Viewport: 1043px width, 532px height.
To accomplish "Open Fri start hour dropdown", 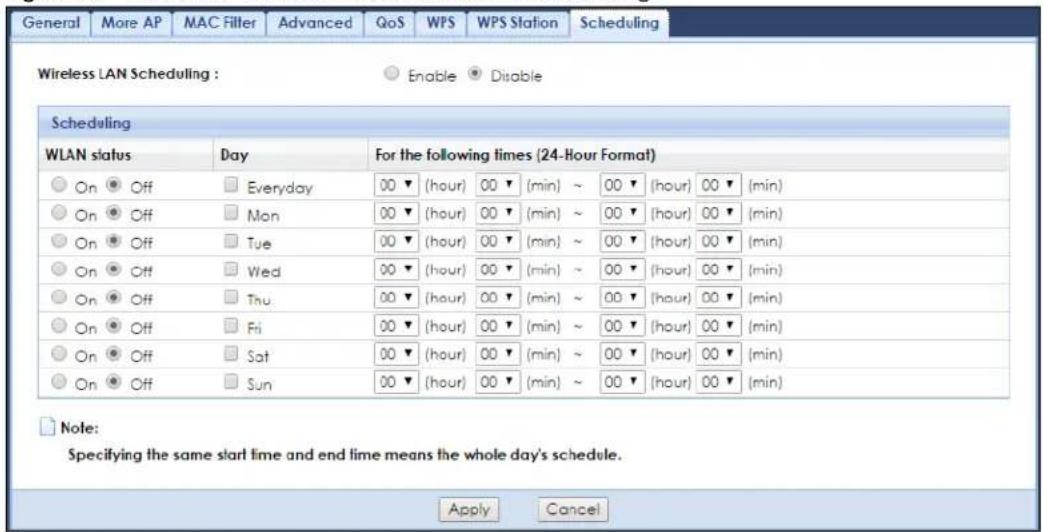I will click(396, 326).
